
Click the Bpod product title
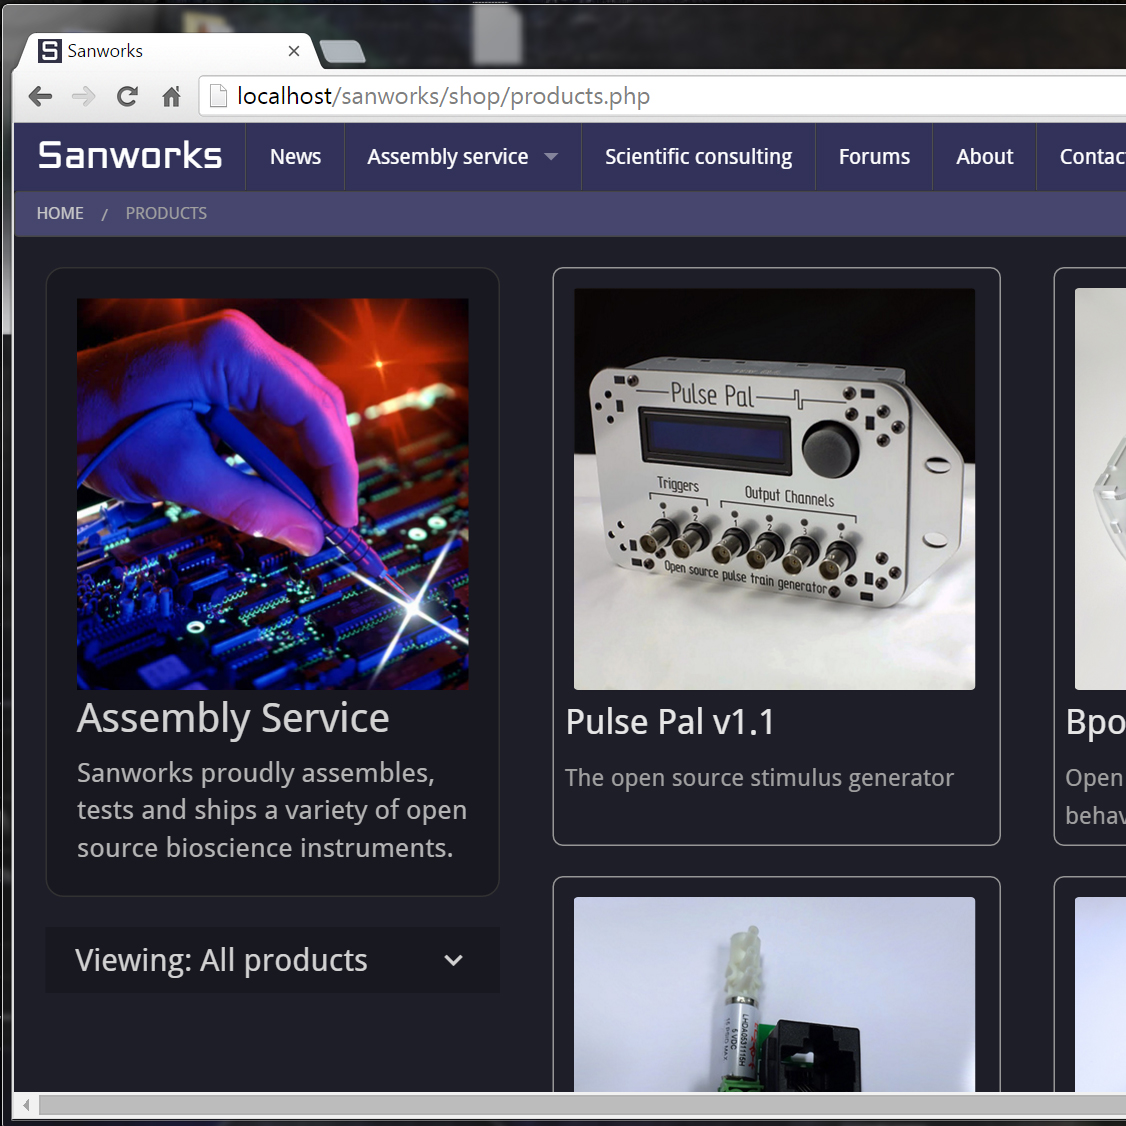(x=1096, y=722)
